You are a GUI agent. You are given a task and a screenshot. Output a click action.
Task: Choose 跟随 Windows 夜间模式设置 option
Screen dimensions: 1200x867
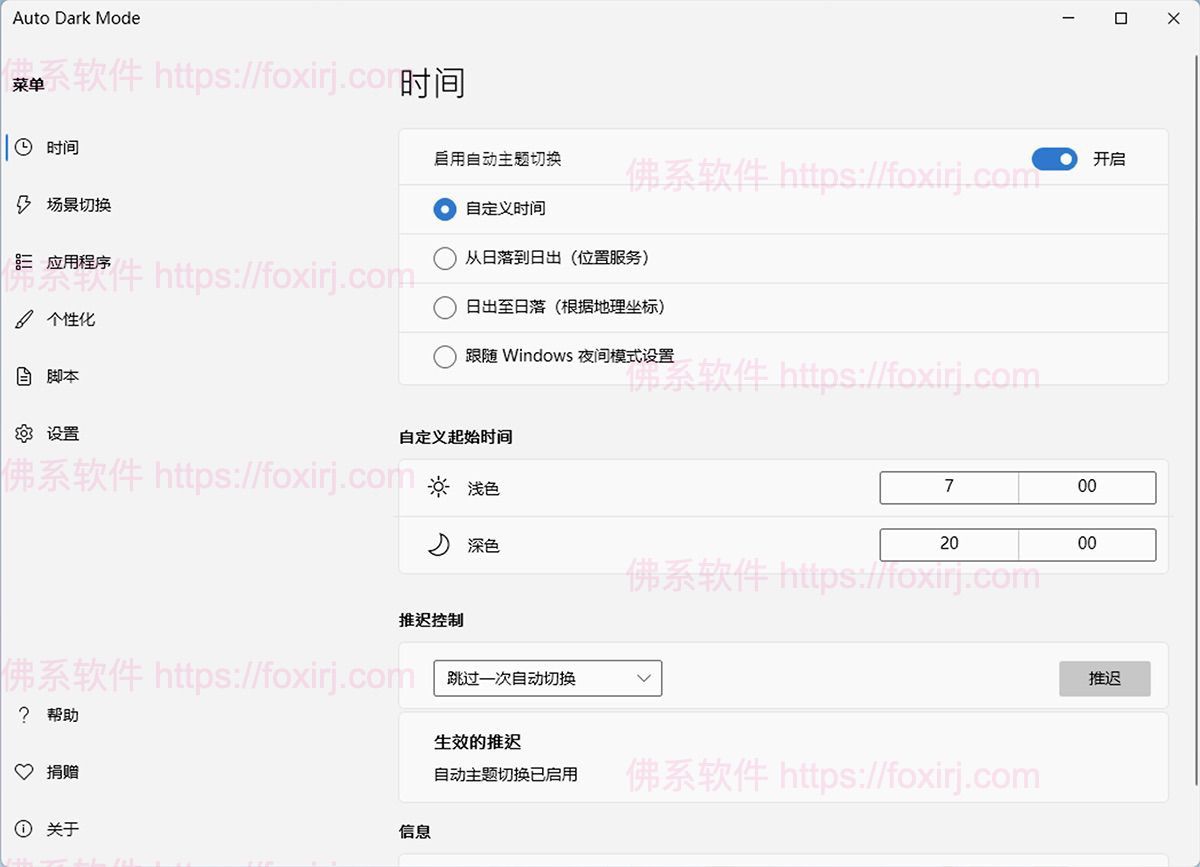(445, 356)
